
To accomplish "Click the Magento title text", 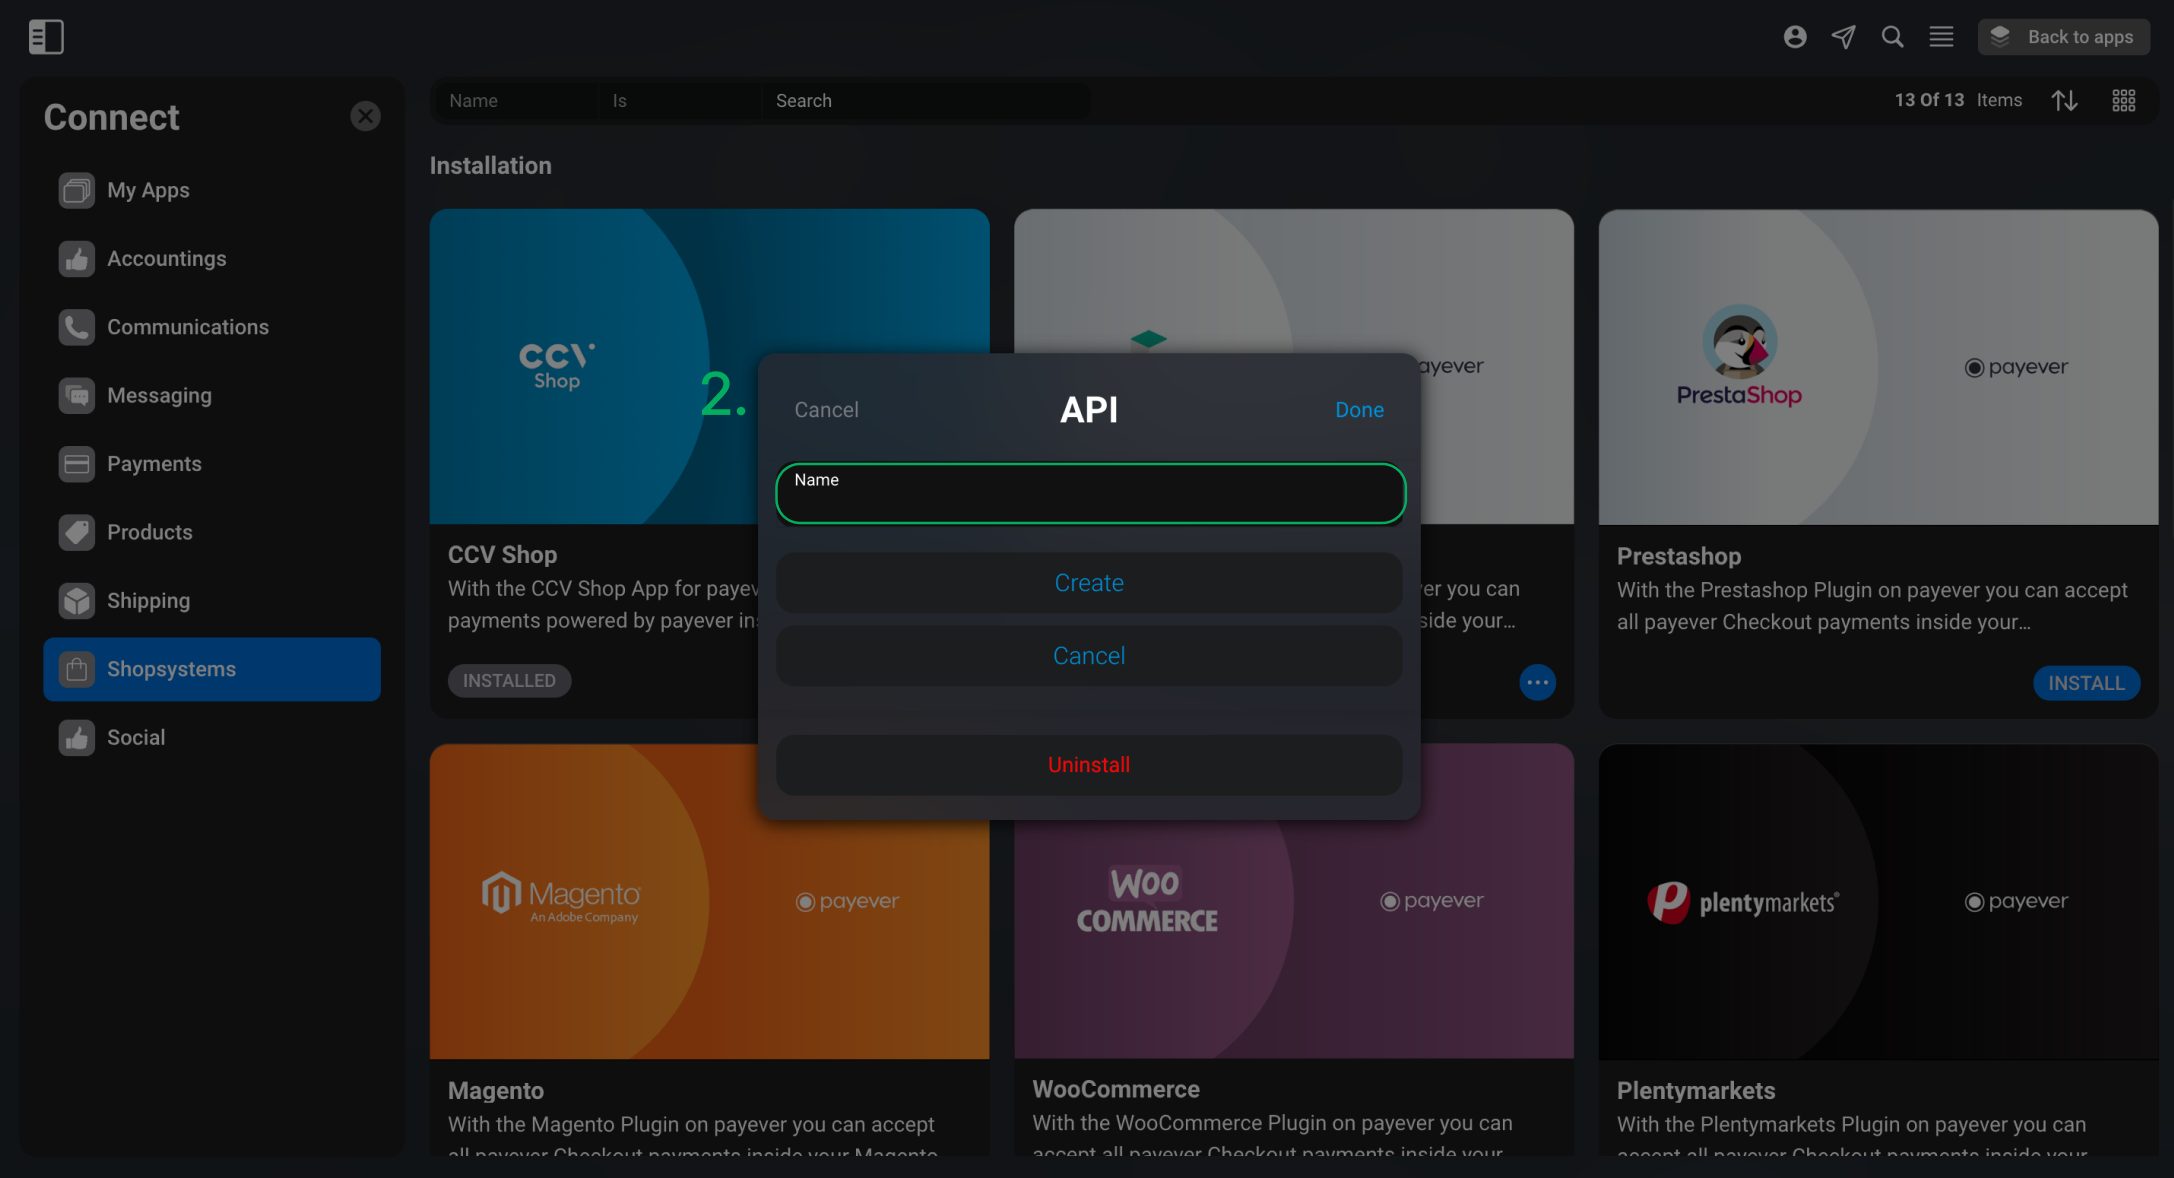I will tap(495, 1091).
